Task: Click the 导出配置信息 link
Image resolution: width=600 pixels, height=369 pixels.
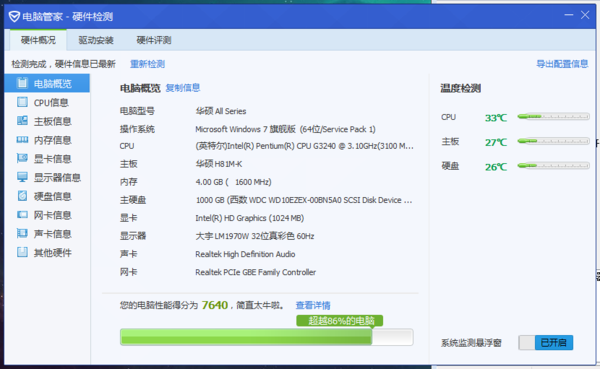Action: click(562, 64)
